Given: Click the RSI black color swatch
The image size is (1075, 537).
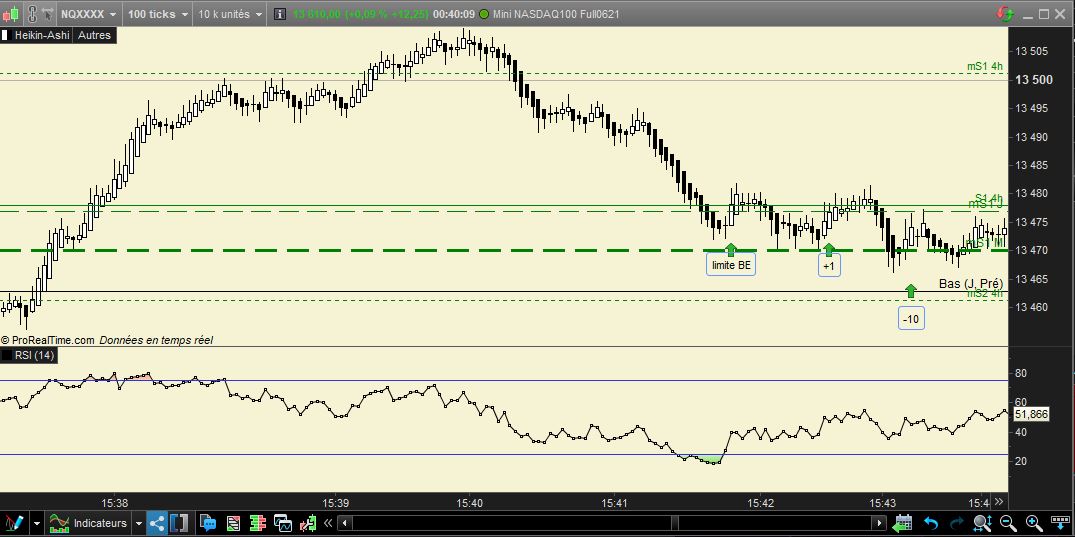Looking at the screenshot, I should pos(5,355).
